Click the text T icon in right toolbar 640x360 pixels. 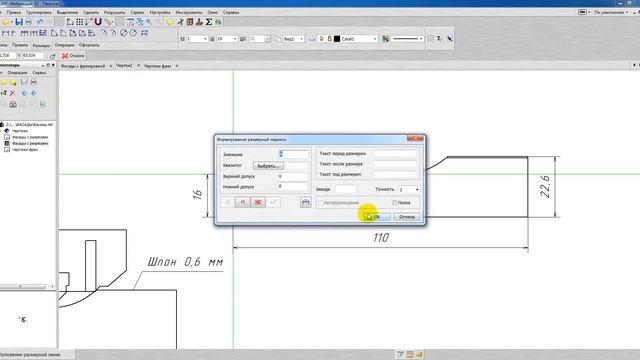point(439,39)
